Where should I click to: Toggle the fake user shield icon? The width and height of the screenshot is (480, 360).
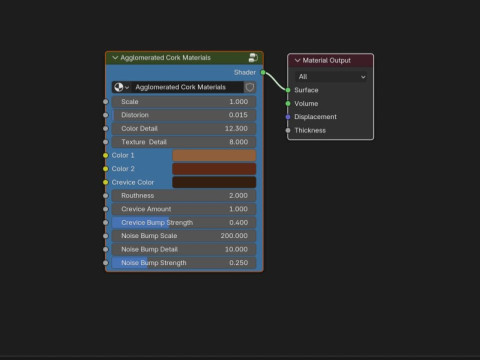pyautogui.click(x=250, y=87)
